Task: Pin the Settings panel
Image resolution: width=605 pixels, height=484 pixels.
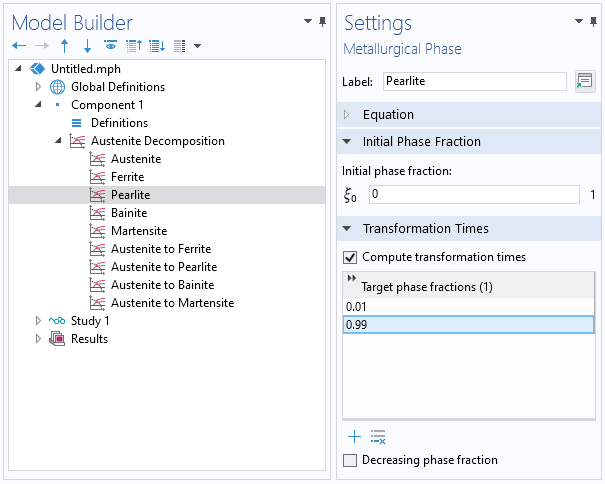Action: pos(595,21)
